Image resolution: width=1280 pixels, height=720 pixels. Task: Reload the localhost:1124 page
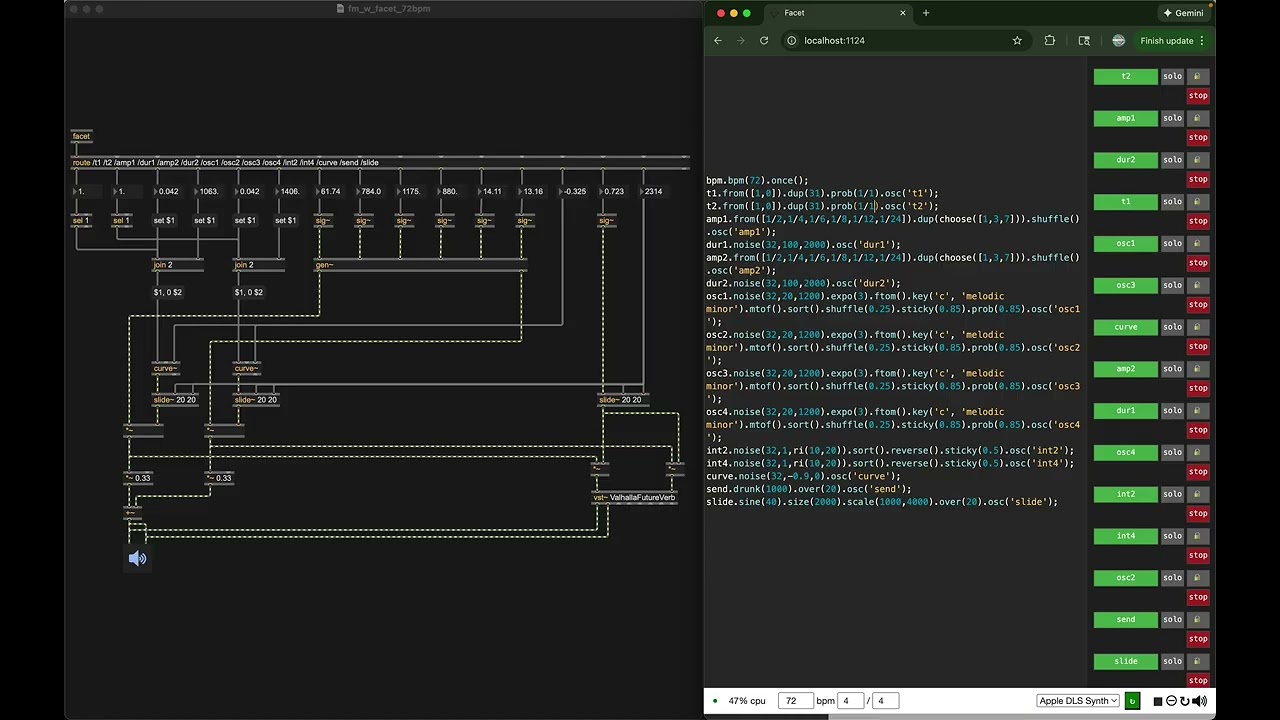coord(764,41)
